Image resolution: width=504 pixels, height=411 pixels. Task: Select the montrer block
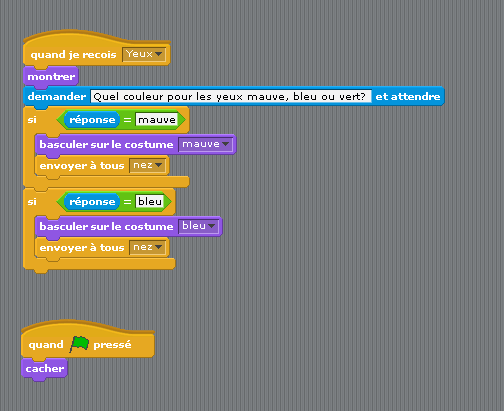pyautogui.click(x=51, y=77)
